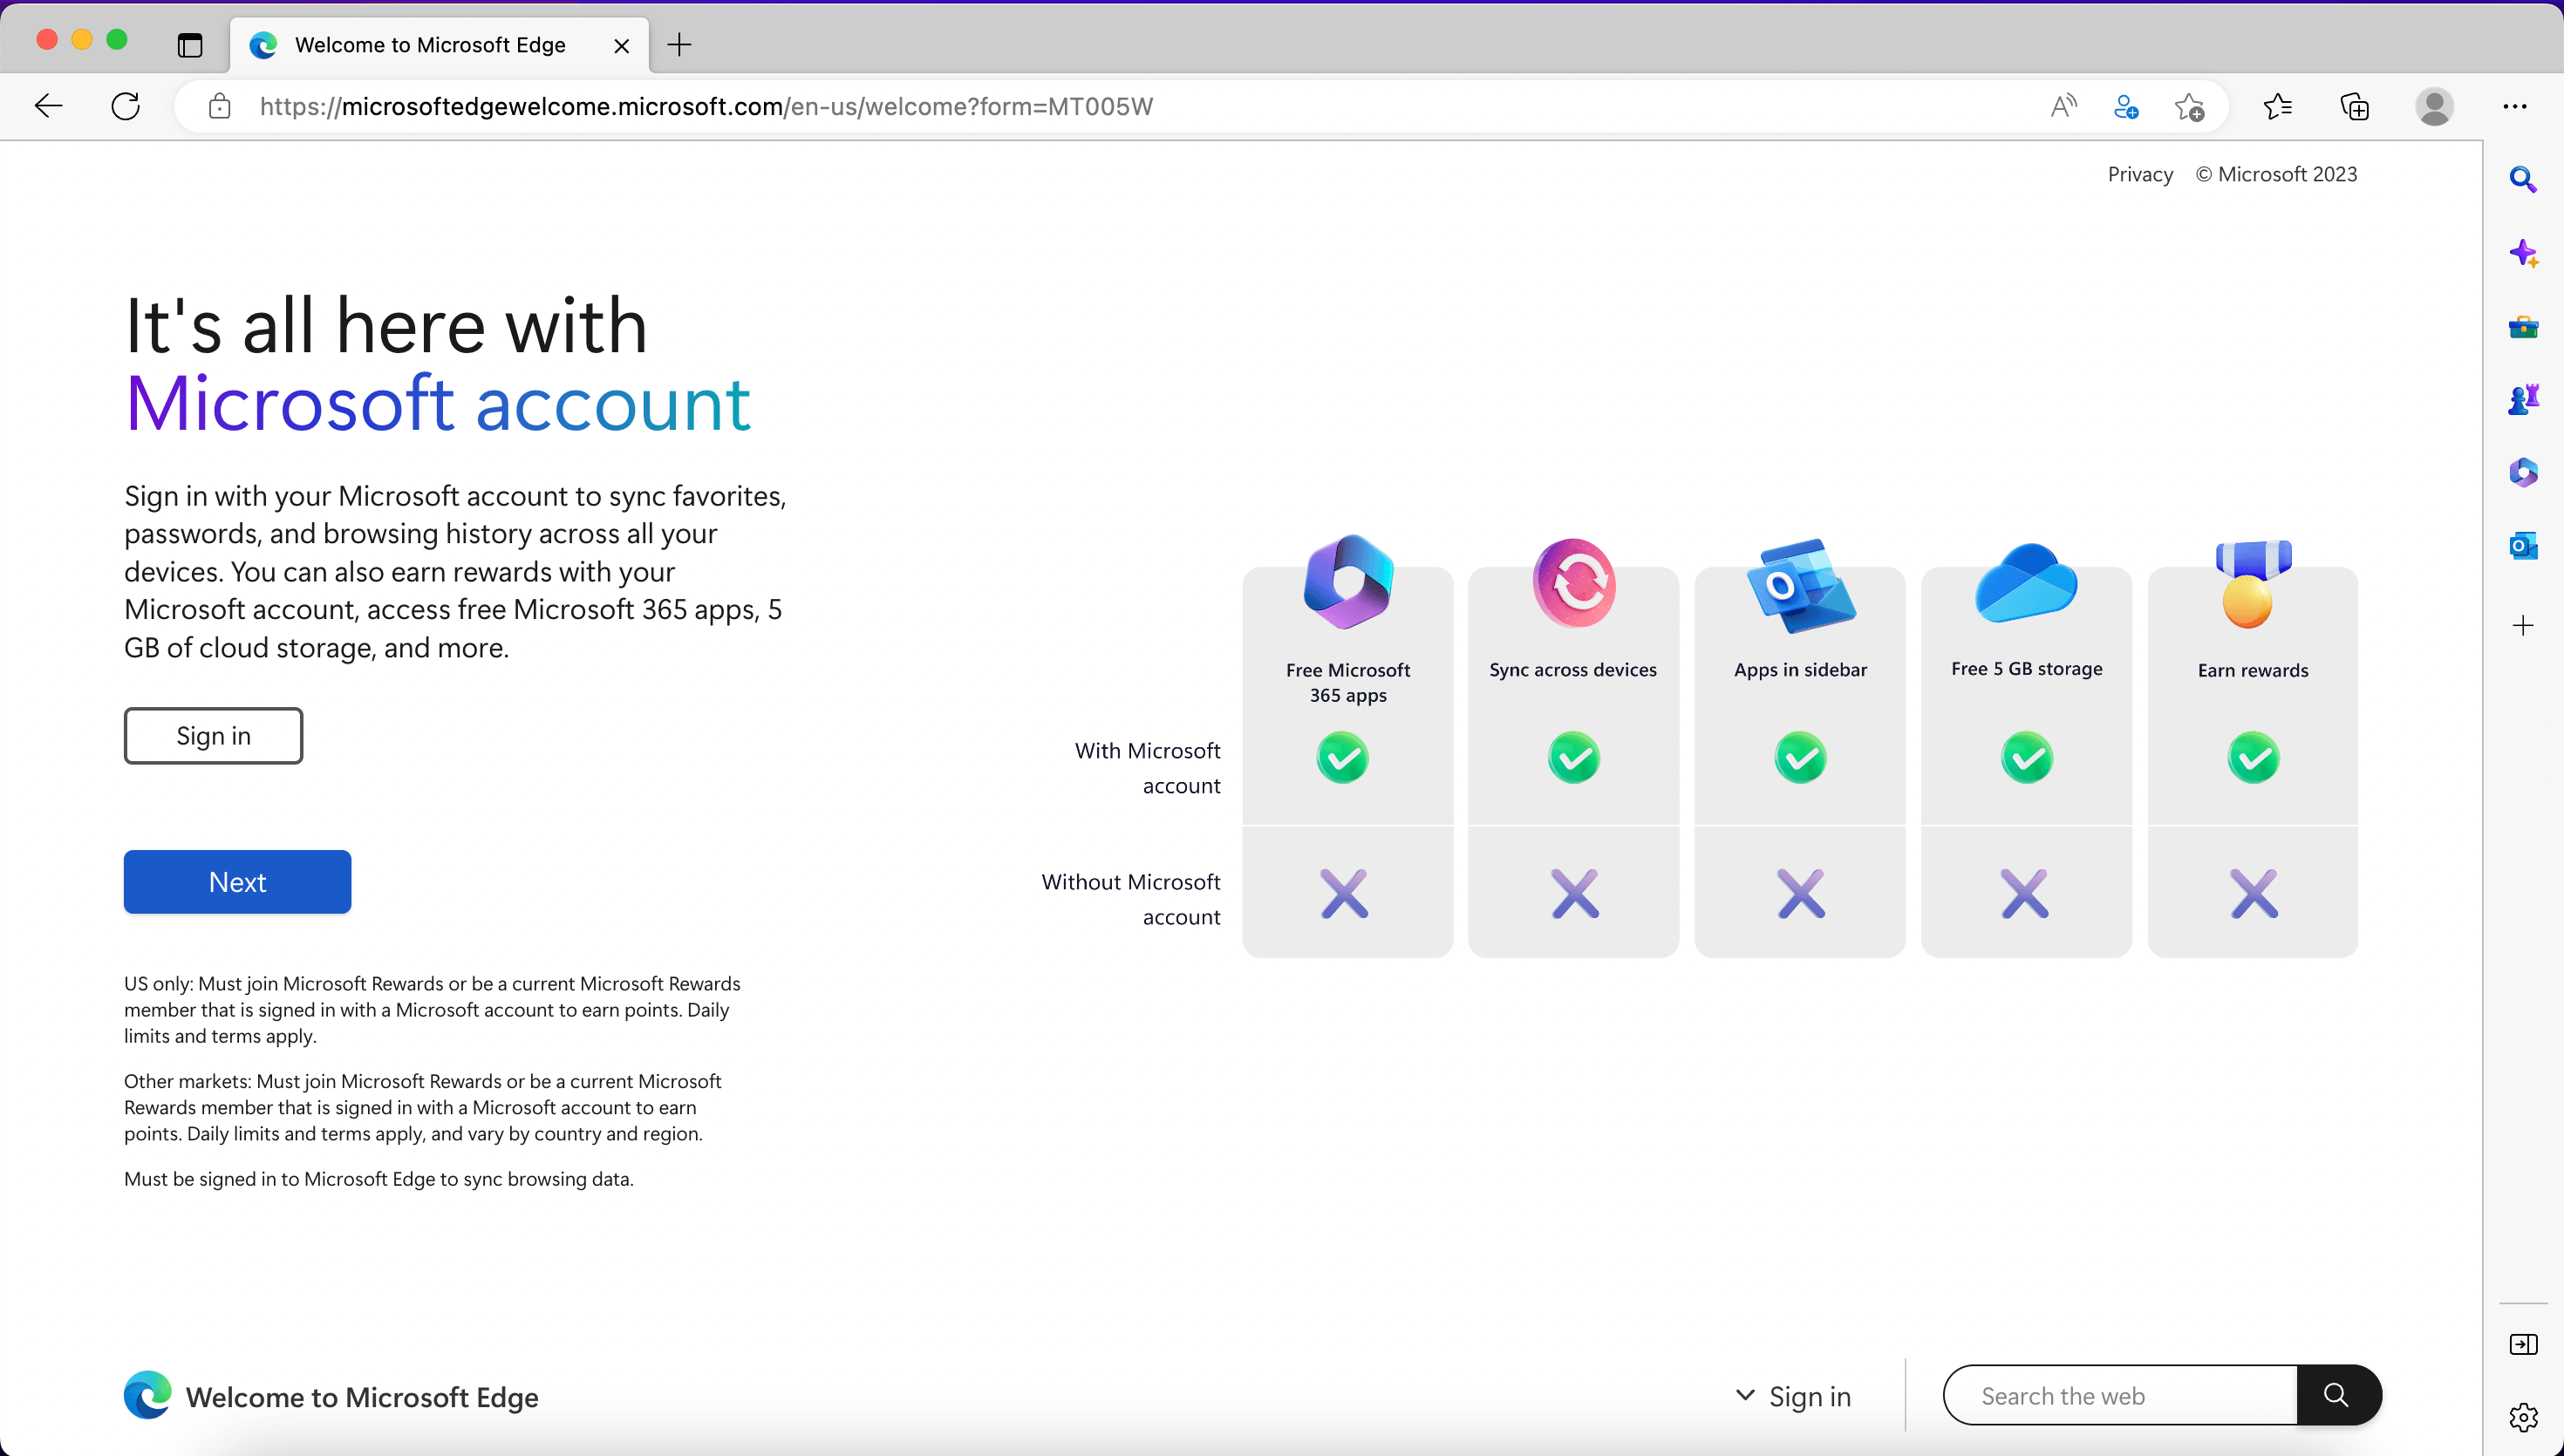Image resolution: width=2564 pixels, height=1456 pixels.
Task: Click the Free 5 GB storage label
Action: [2026, 669]
